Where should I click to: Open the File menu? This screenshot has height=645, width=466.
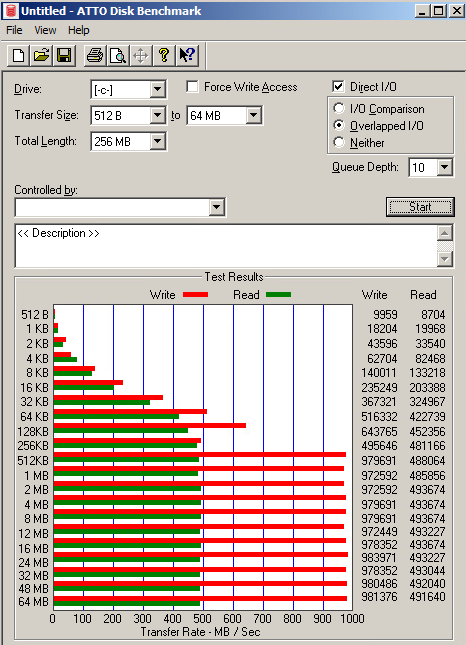click(14, 30)
